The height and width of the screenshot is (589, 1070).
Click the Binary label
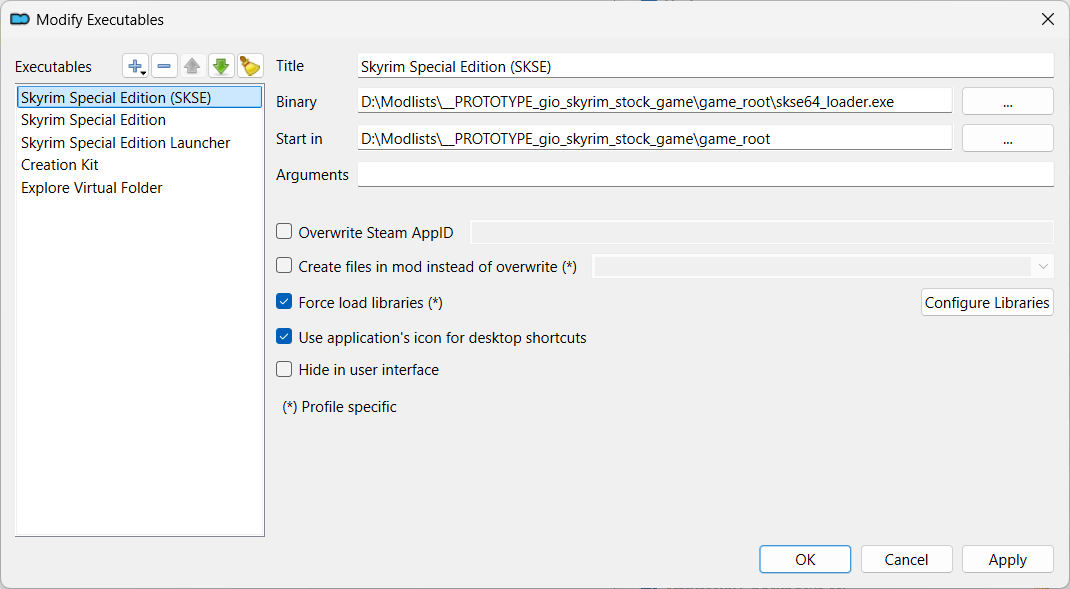point(296,102)
